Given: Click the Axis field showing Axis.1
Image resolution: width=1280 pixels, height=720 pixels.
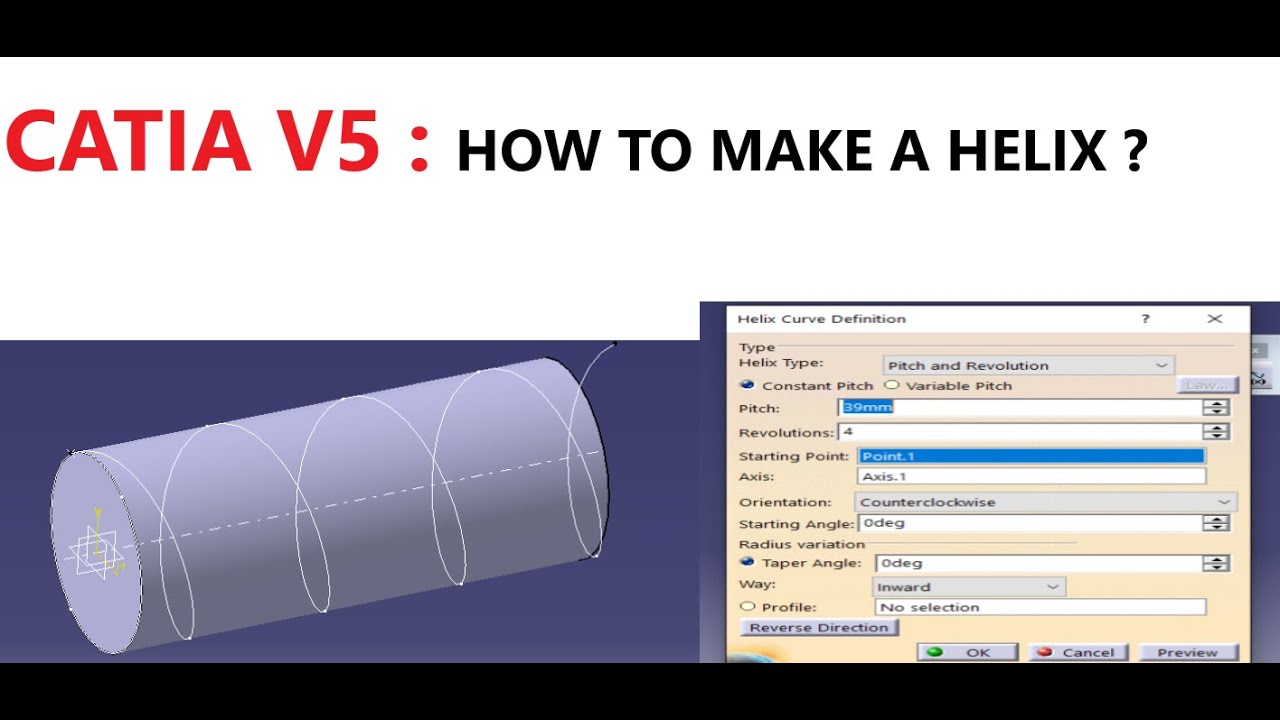Looking at the screenshot, I should tap(1032, 477).
